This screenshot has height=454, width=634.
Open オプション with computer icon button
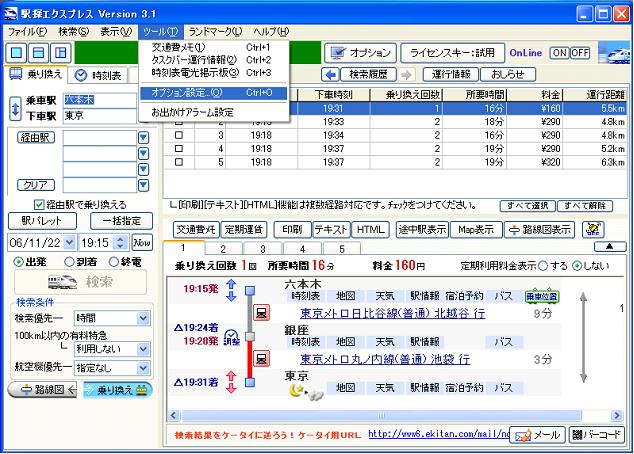pyautogui.click(x=360, y=53)
